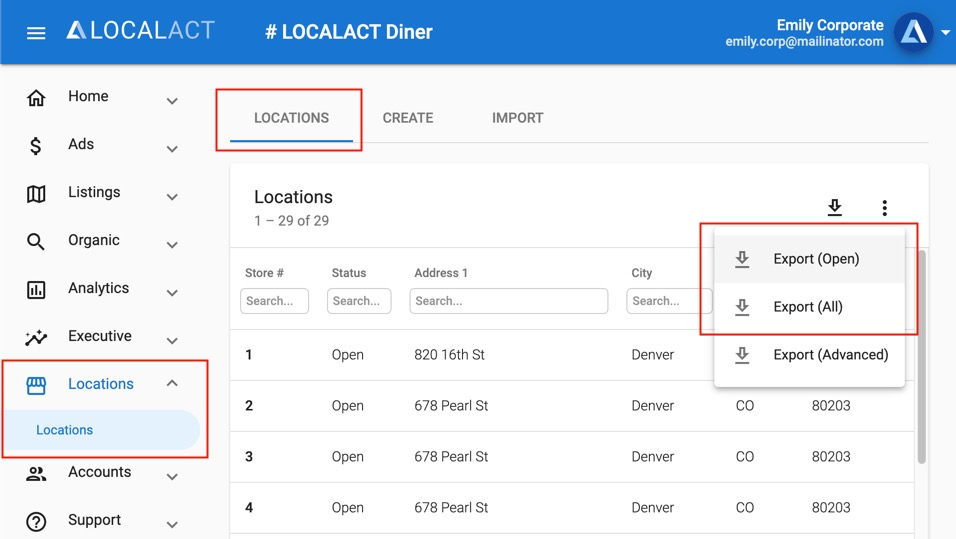The image size is (956, 539).
Task: Click the download icon above the table
Action: (x=835, y=207)
